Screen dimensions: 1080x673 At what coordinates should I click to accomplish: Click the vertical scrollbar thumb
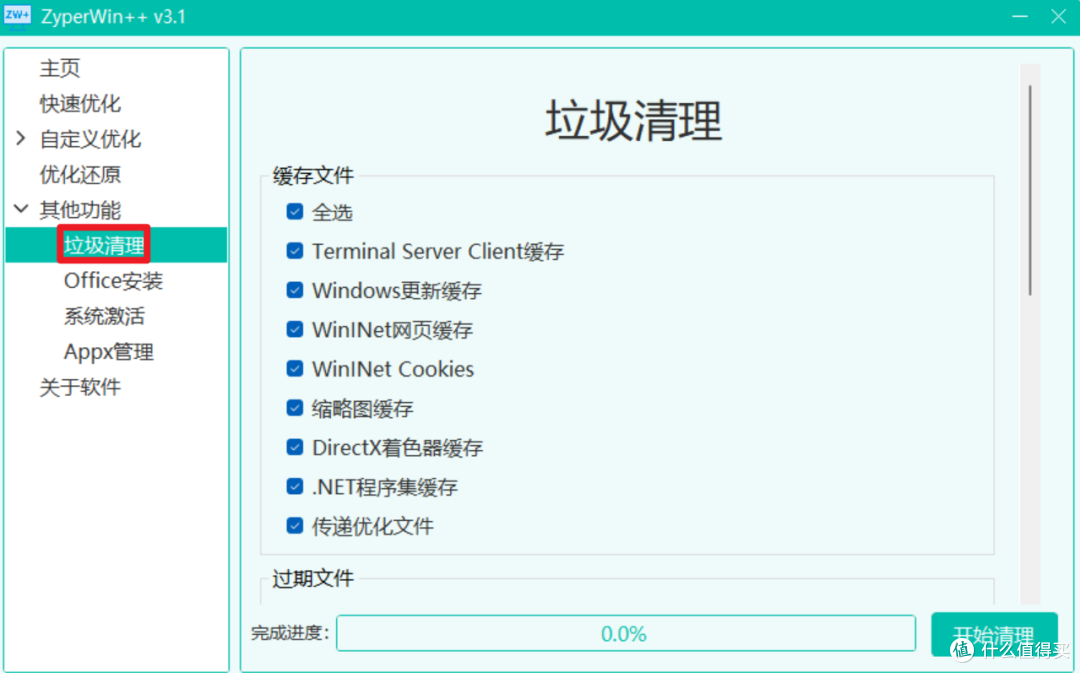point(1030,191)
